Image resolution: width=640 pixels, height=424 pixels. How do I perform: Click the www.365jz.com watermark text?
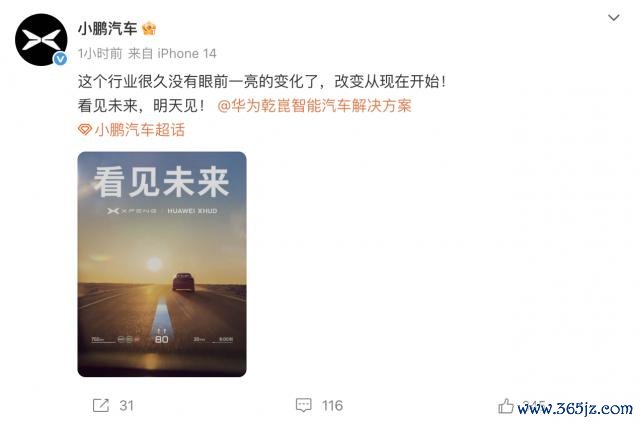(x=575, y=408)
